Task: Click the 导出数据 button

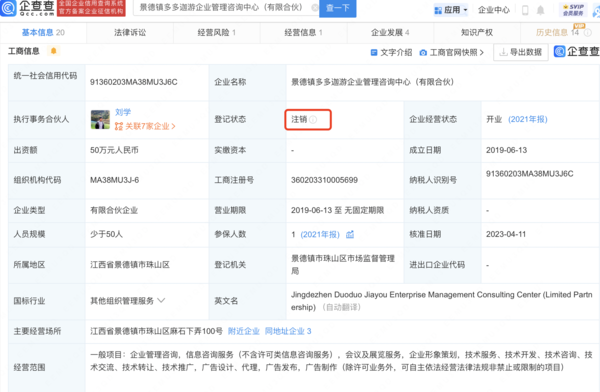Action: [x=521, y=52]
